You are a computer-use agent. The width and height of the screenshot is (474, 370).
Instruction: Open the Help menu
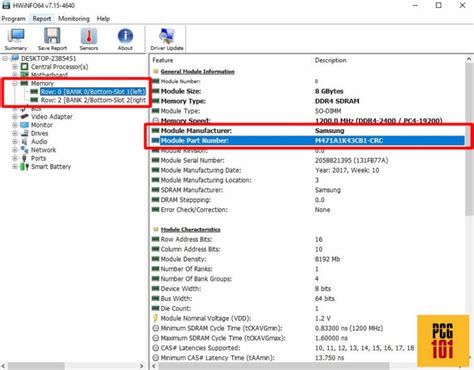coord(103,19)
